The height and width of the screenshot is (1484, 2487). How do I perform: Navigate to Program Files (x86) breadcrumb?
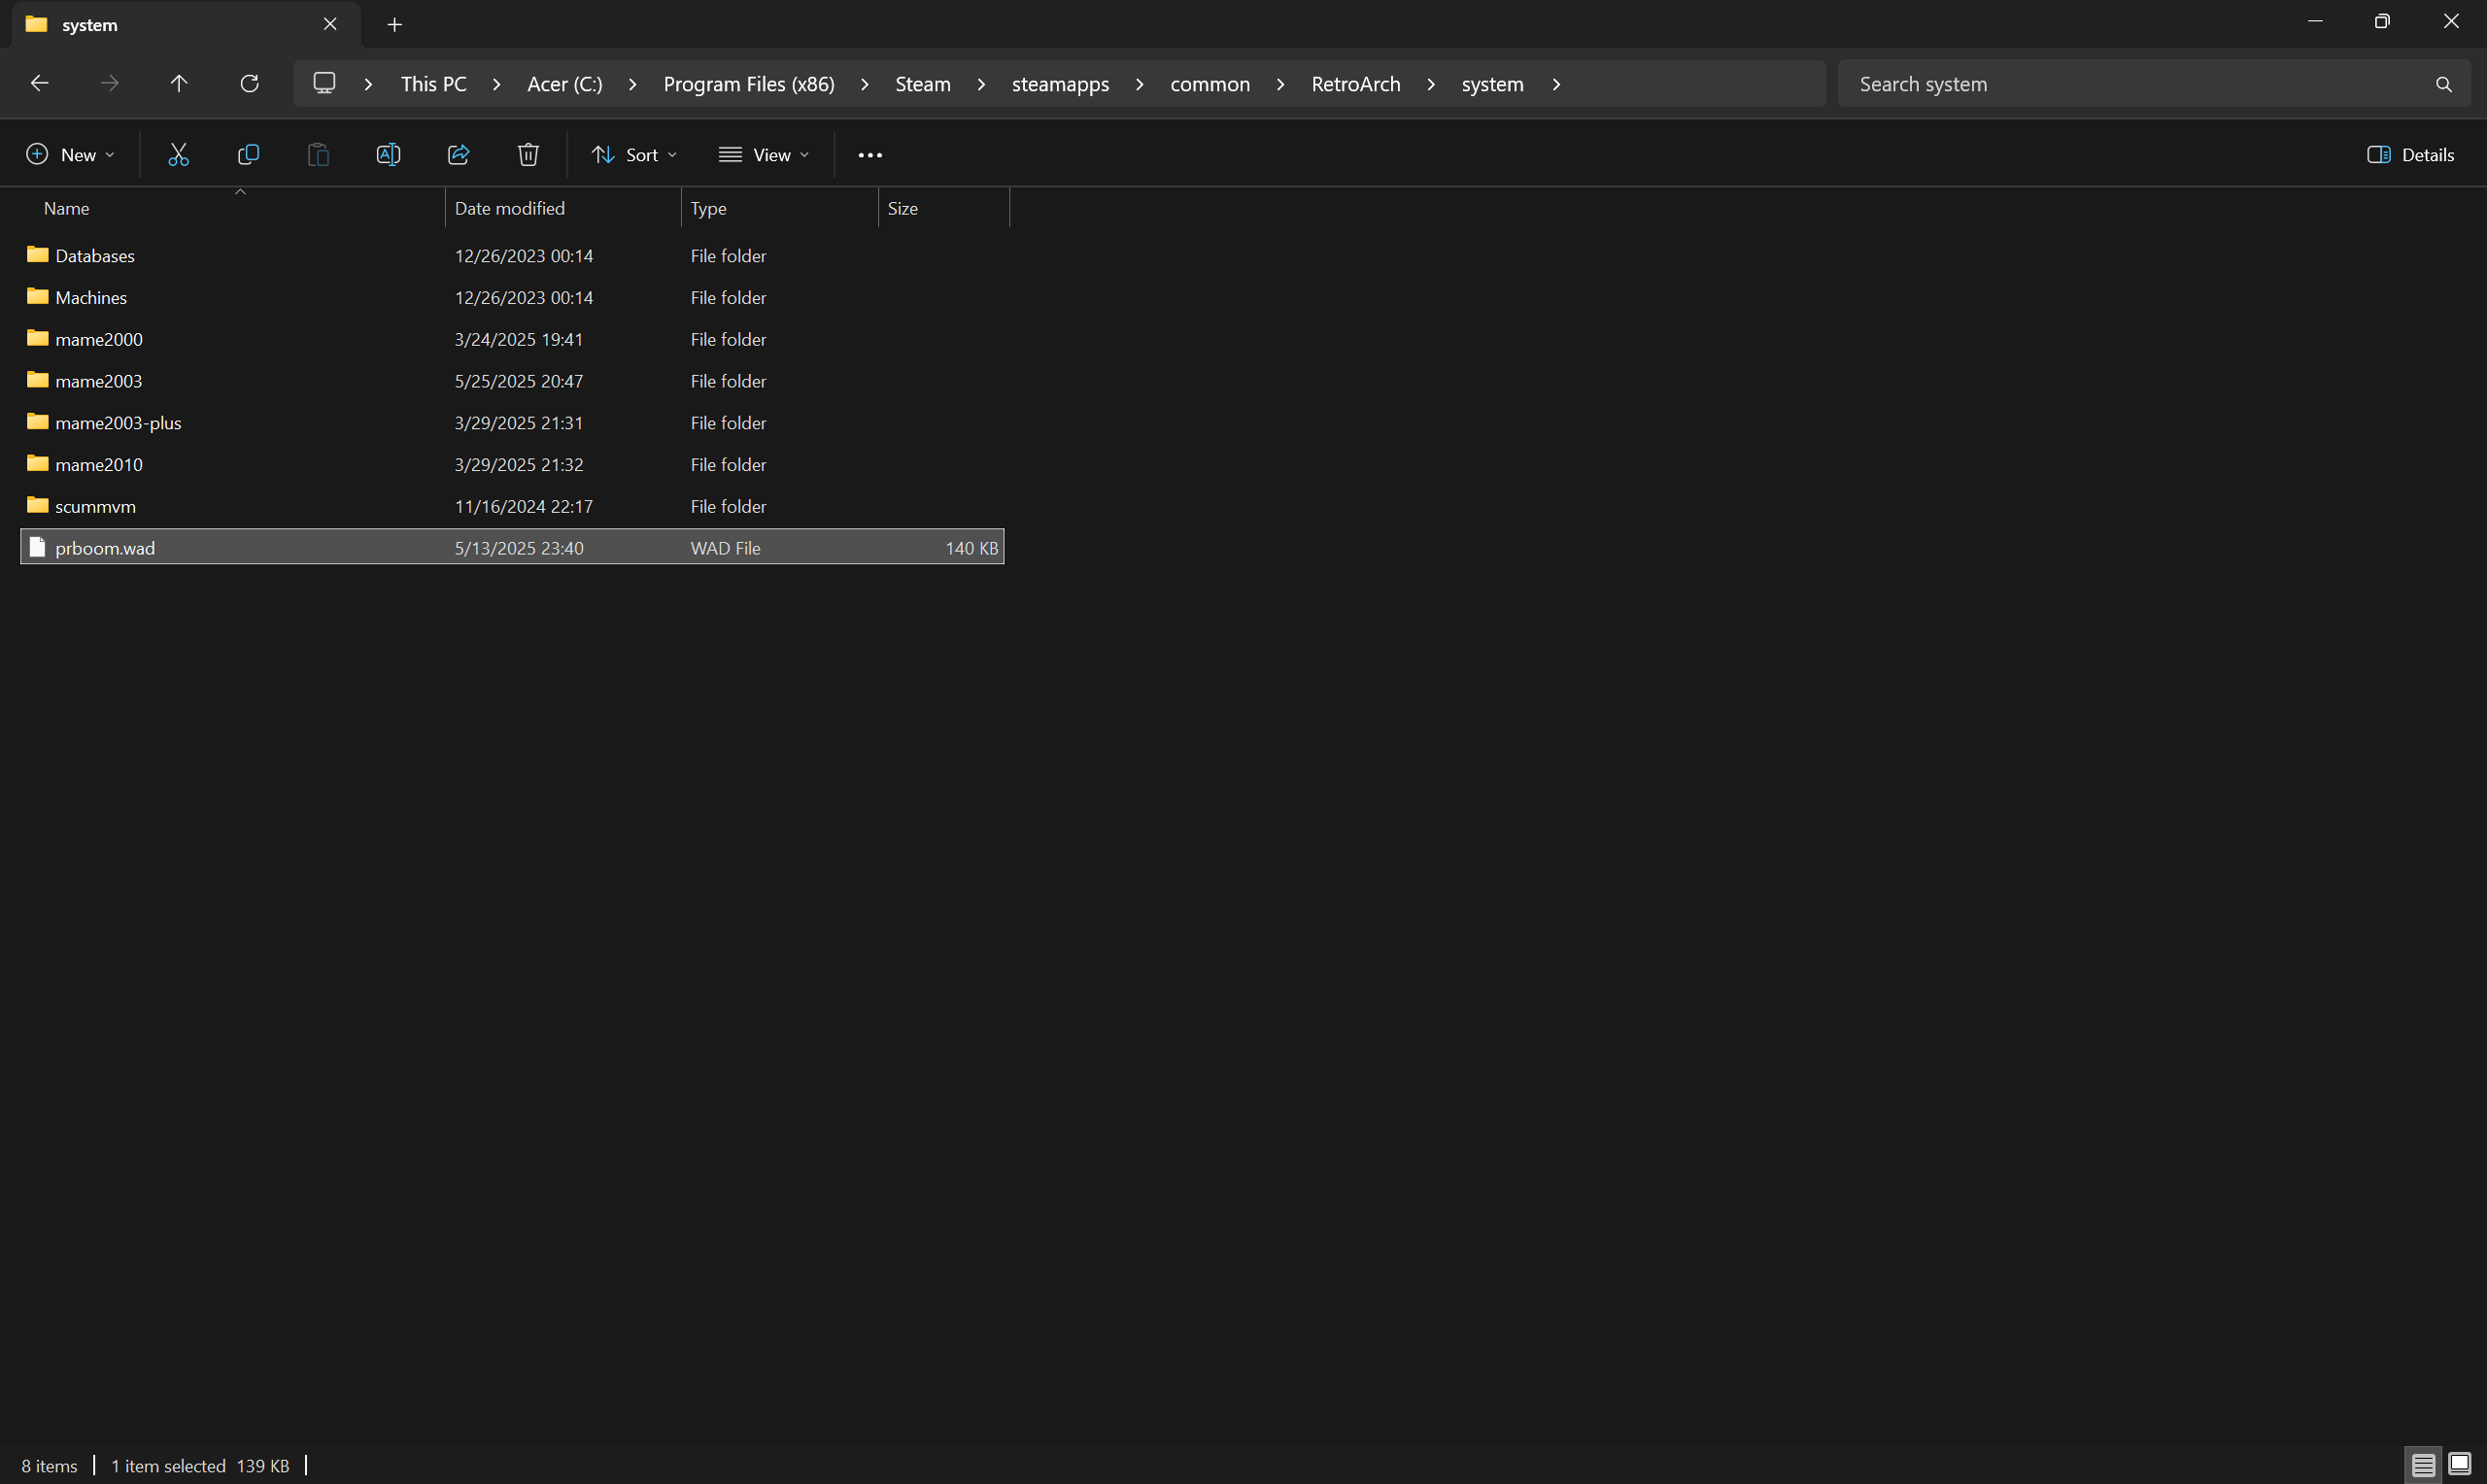point(749,84)
